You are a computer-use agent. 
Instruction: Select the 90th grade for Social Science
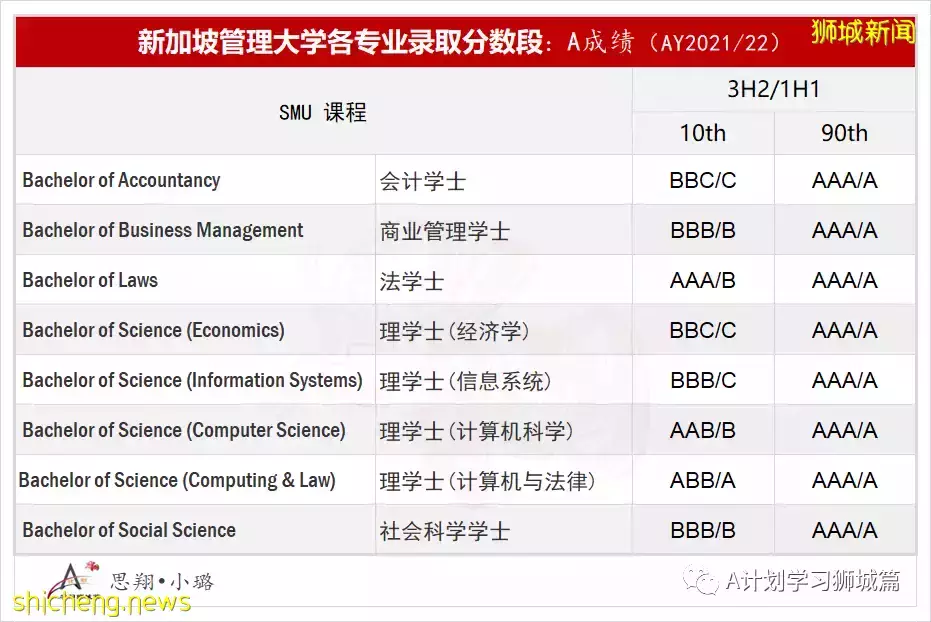click(x=844, y=529)
